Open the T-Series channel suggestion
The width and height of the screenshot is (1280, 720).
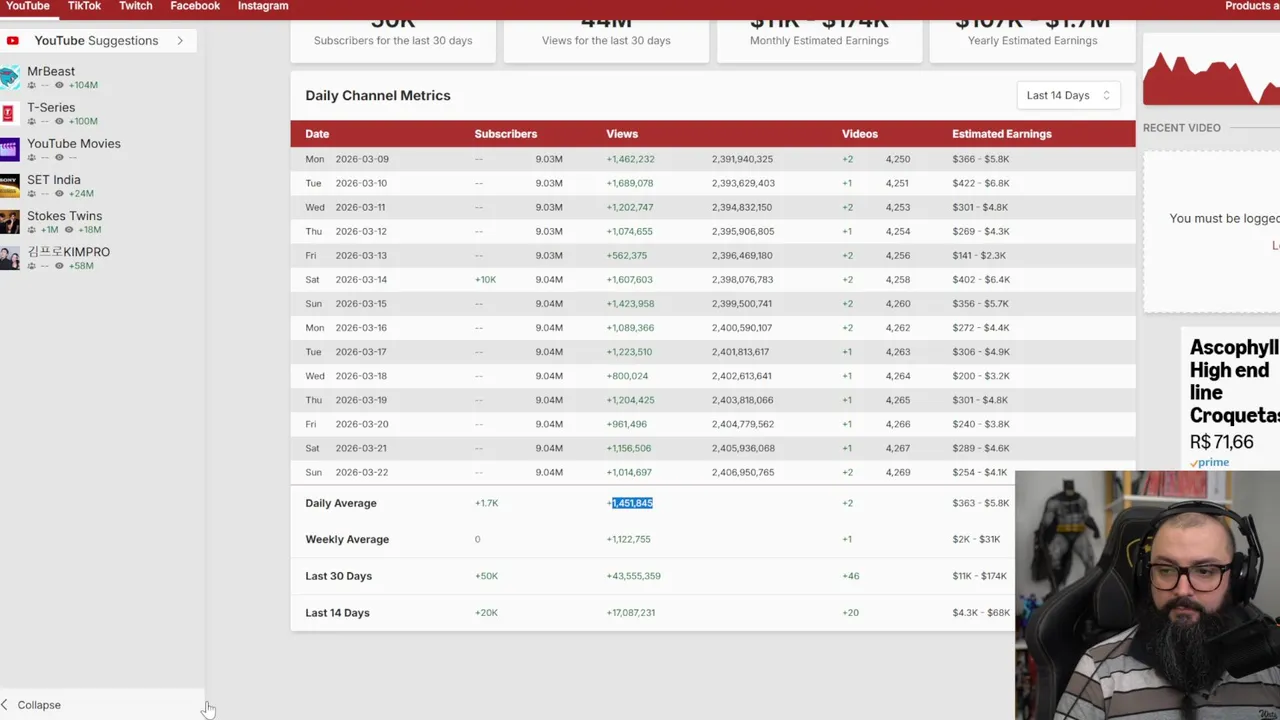coord(51,107)
